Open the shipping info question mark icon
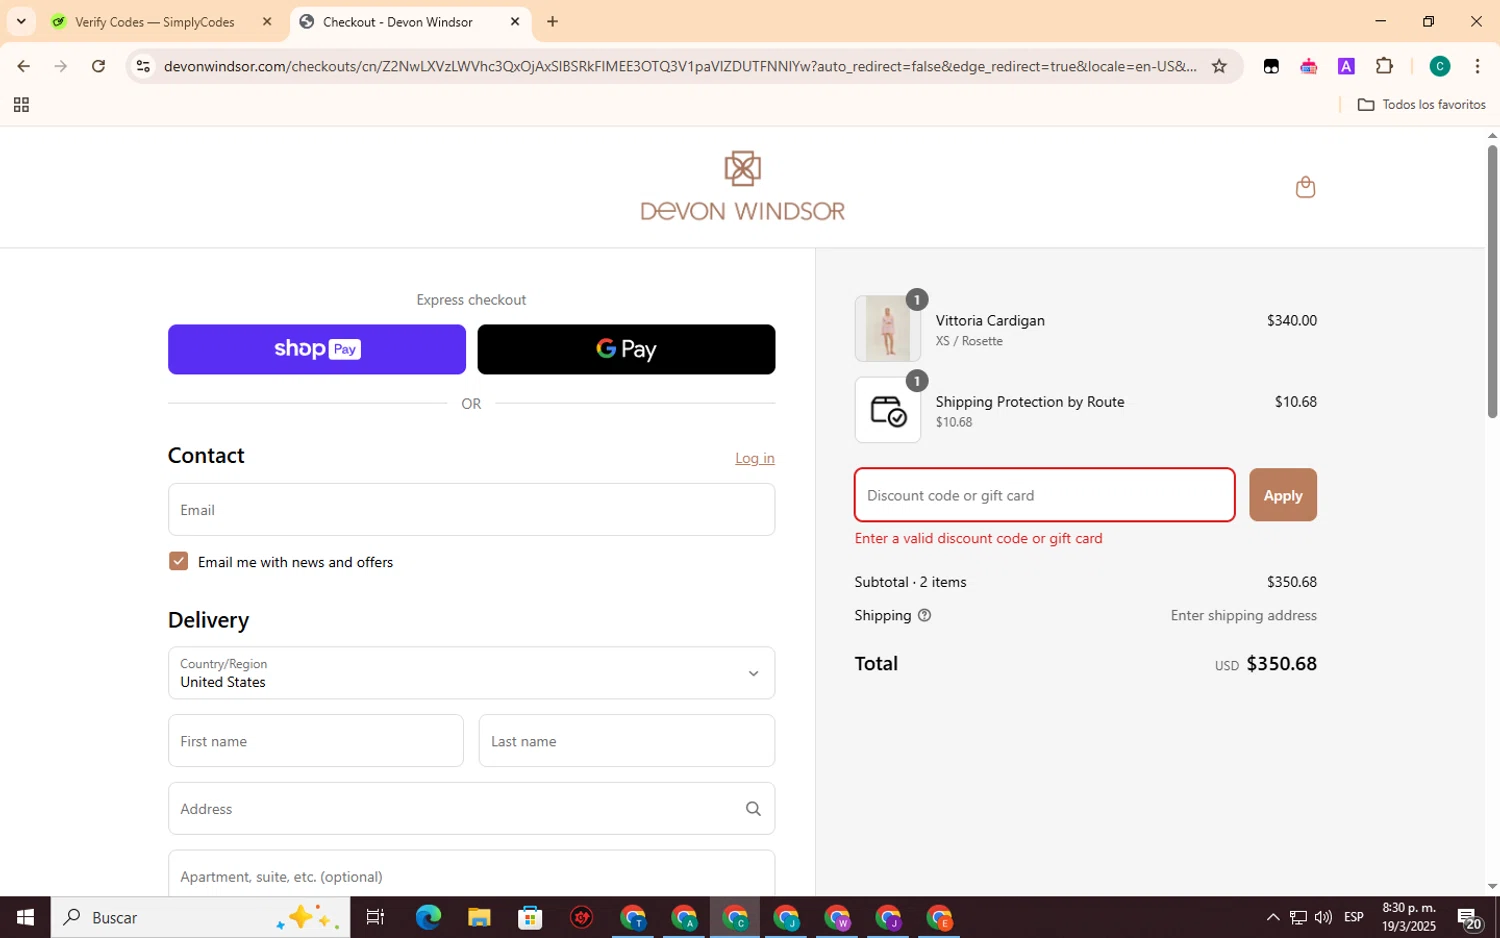 [x=924, y=616]
